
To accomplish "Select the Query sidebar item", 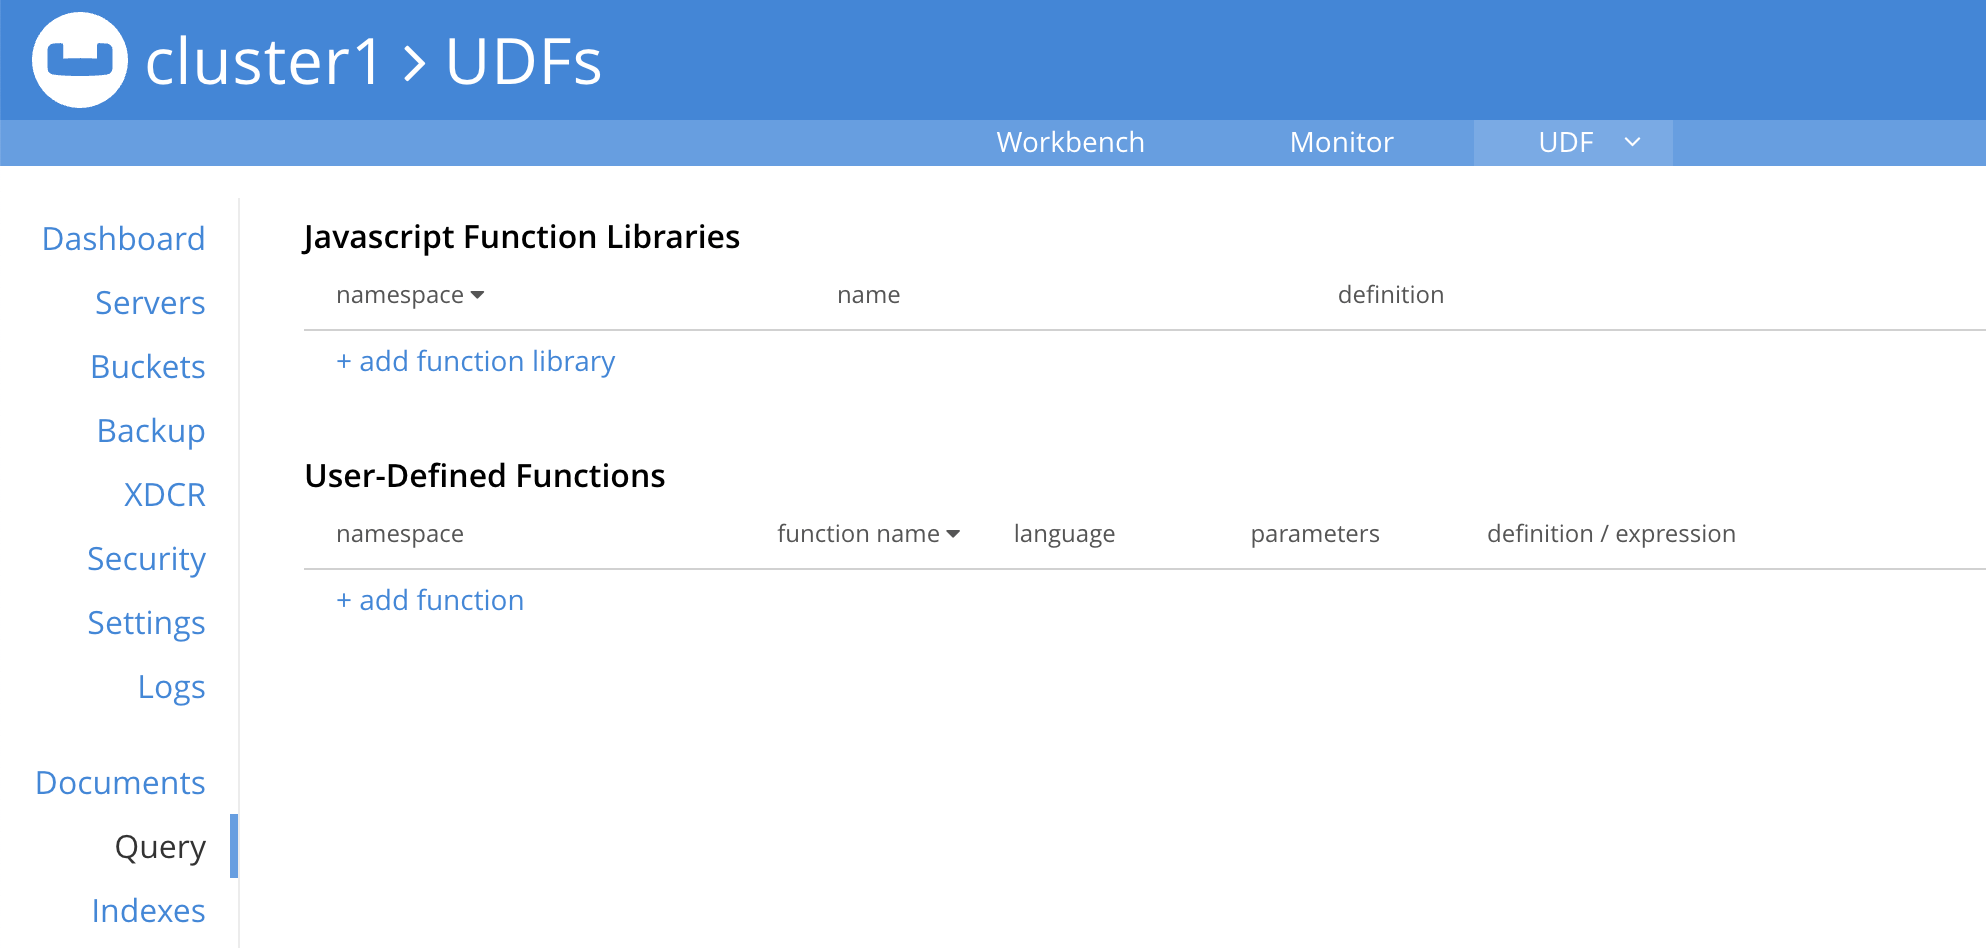I will pos(160,847).
